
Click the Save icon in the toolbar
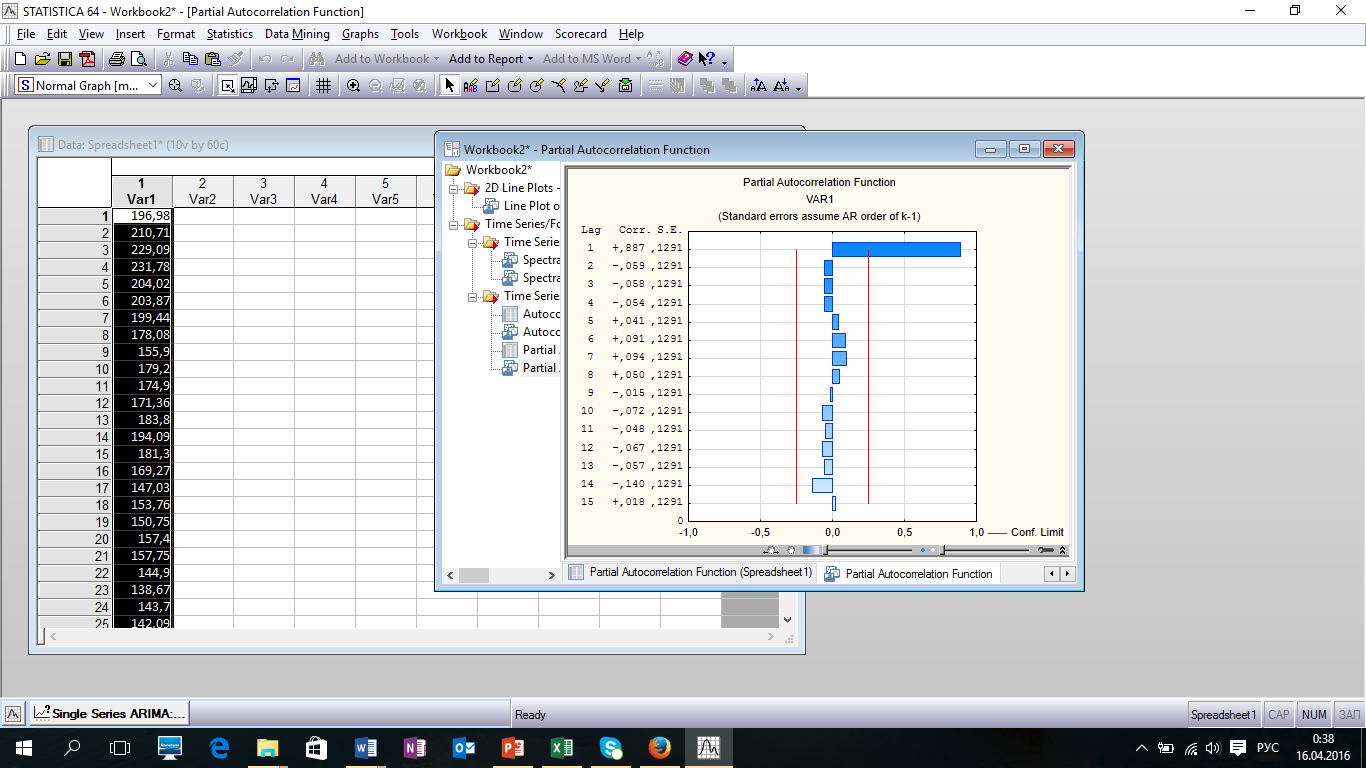tap(65, 59)
